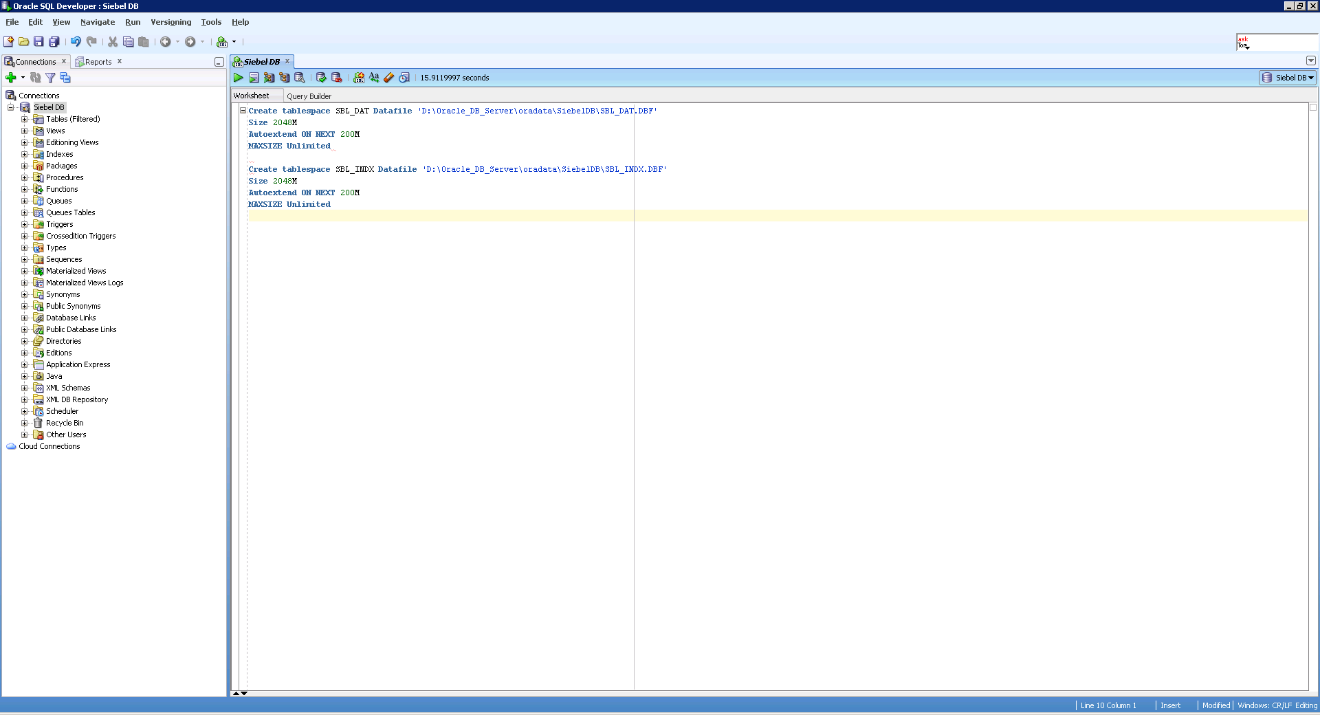Switch to the Reports tab
Viewport: 1320px width, 715px height.
(x=98, y=62)
